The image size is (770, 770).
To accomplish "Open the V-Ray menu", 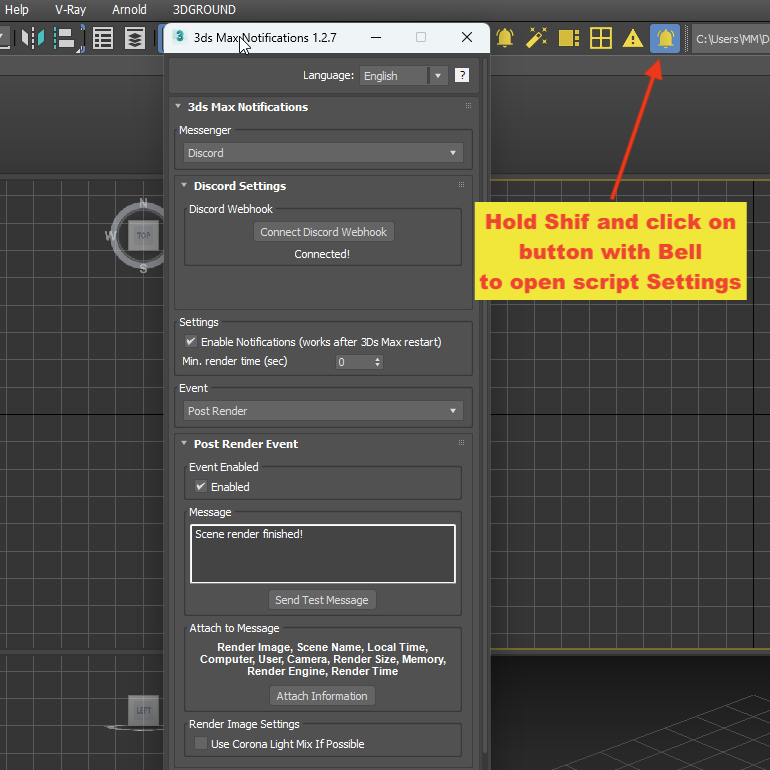I will pyautogui.click(x=70, y=9).
